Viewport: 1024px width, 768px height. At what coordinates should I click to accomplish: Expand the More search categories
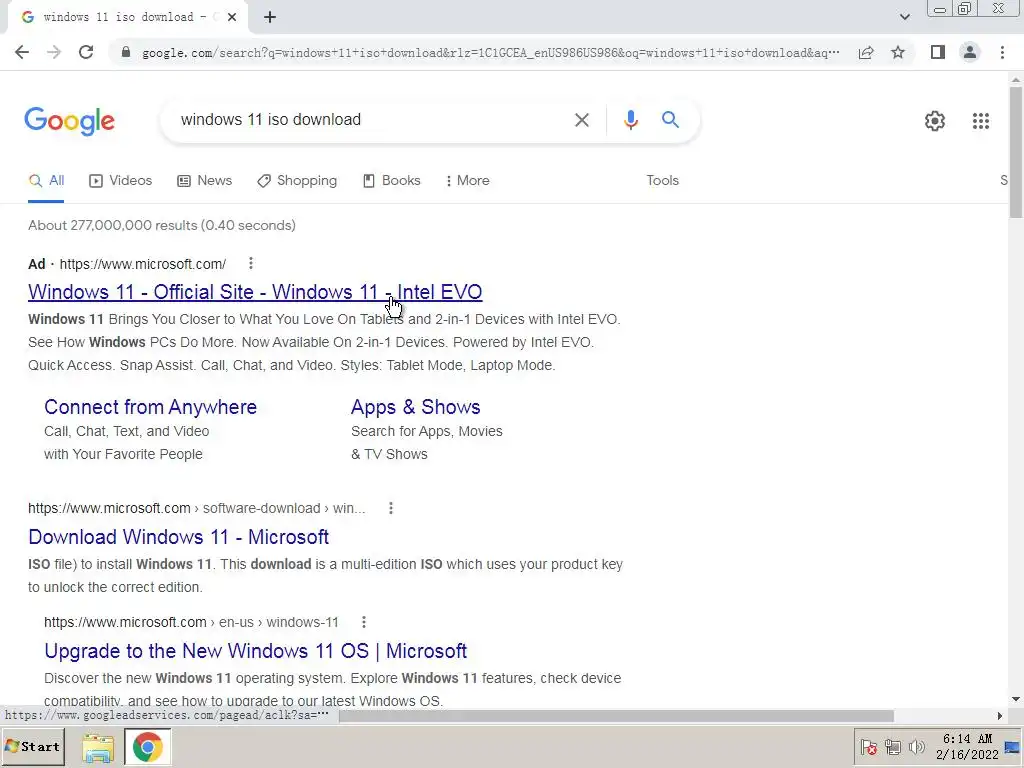tap(467, 181)
